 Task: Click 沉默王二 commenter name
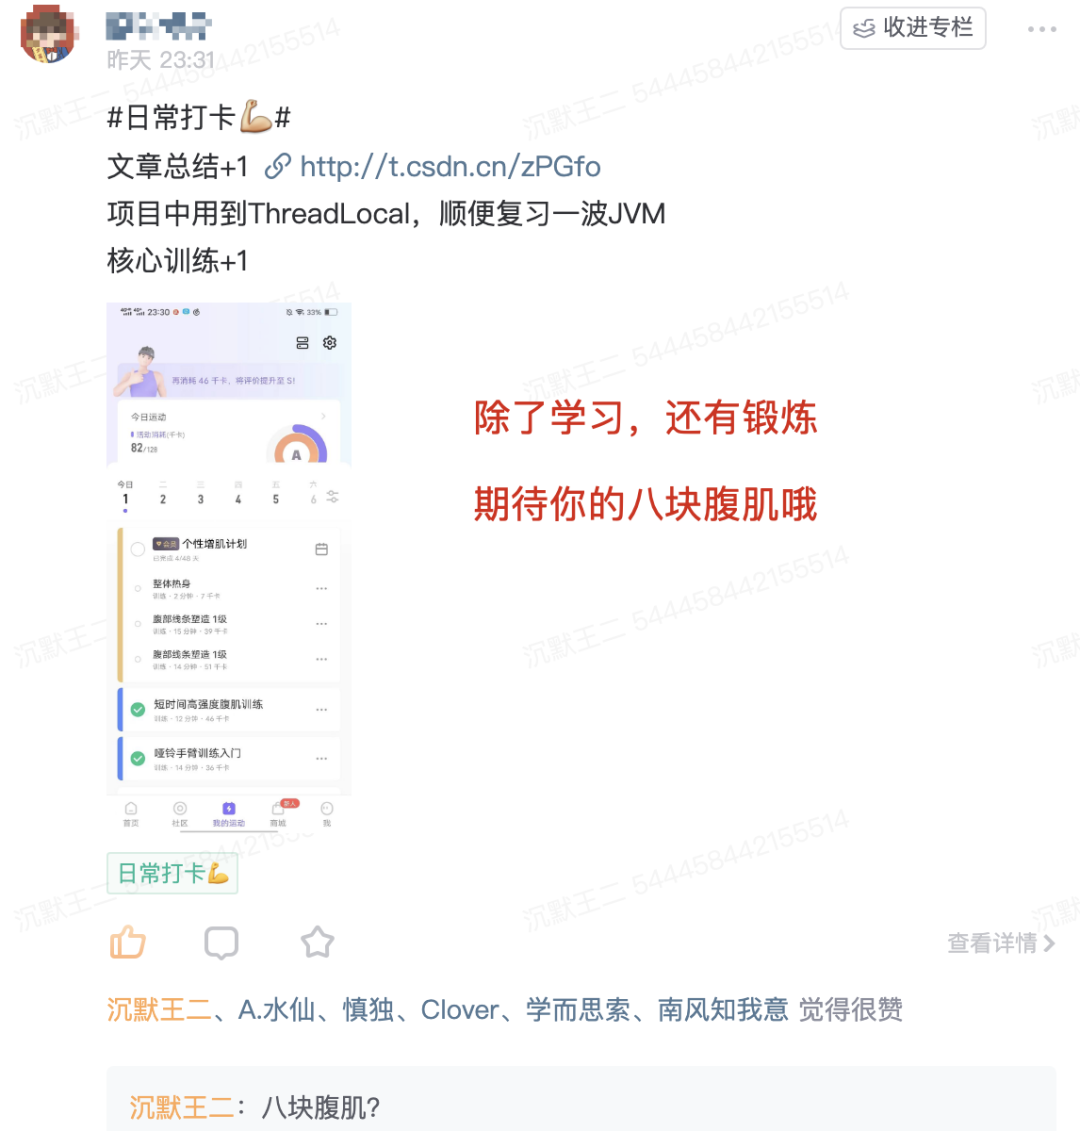(x=182, y=1107)
